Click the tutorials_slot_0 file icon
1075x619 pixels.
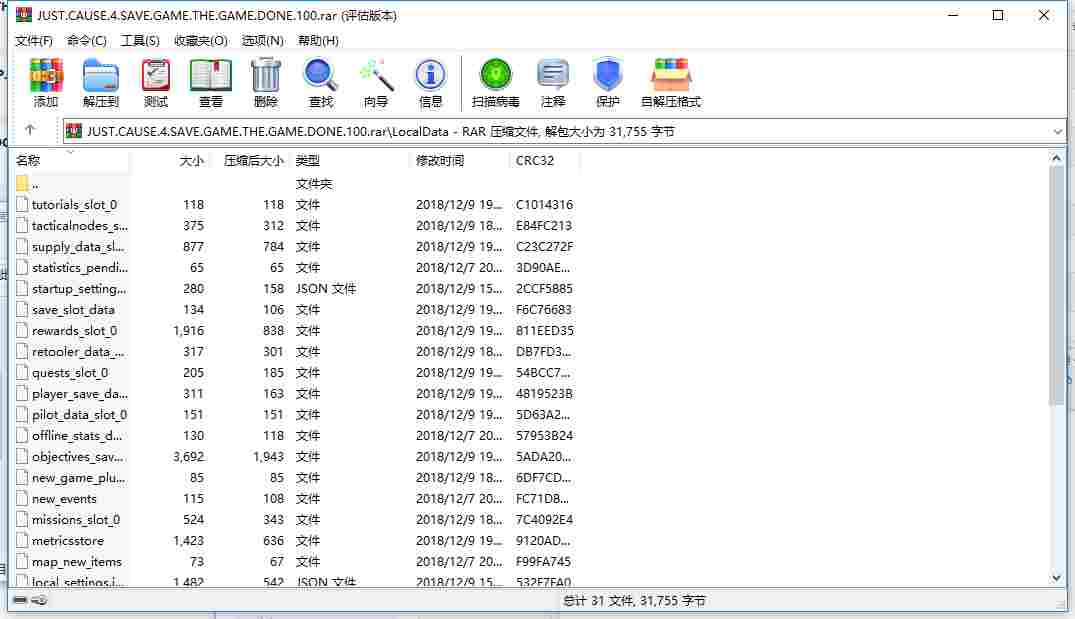pyautogui.click(x=22, y=204)
